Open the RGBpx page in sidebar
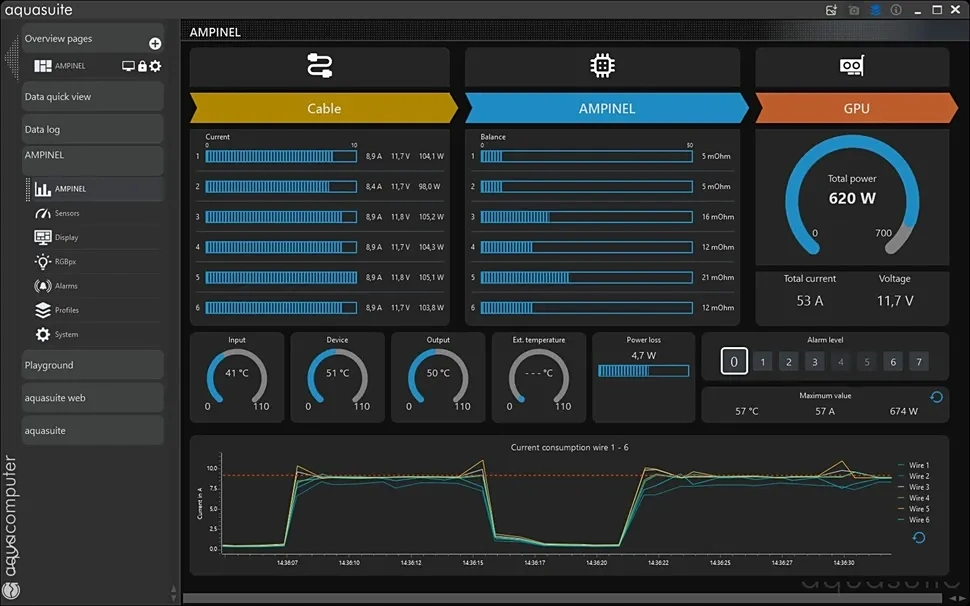This screenshot has height=606, width=970. tap(66, 262)
